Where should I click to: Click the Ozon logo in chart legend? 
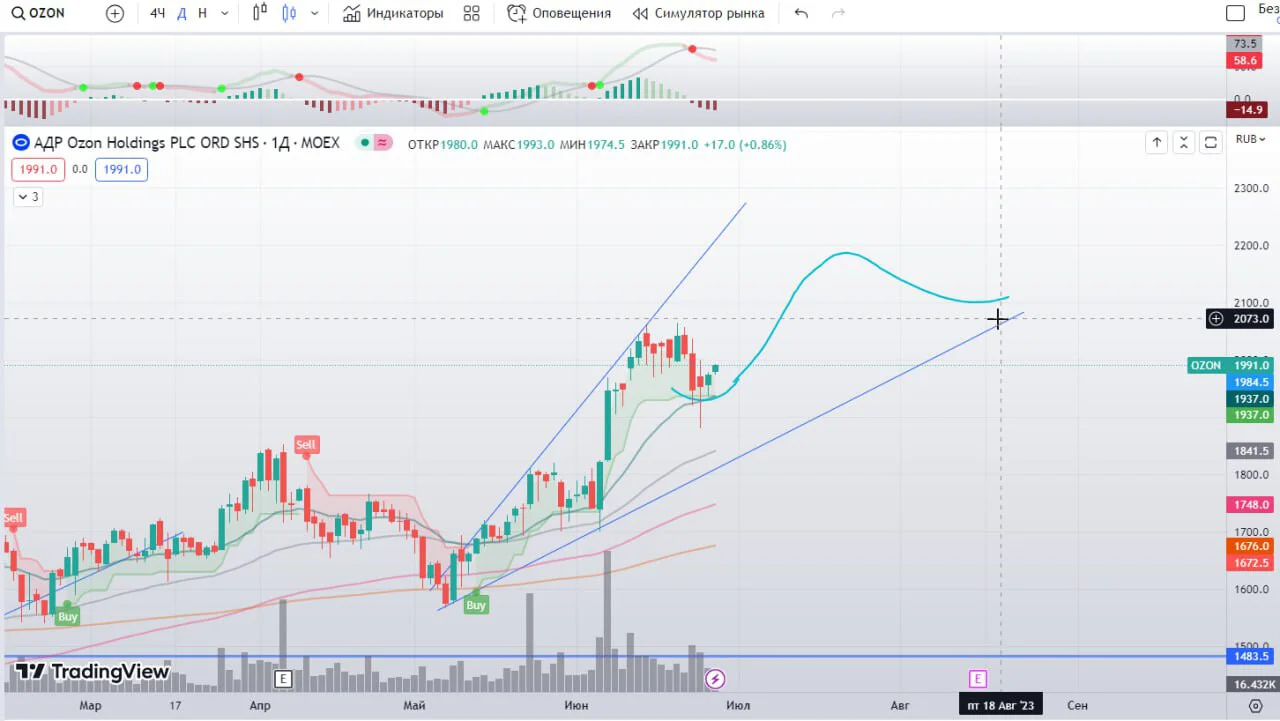[21, 143]
